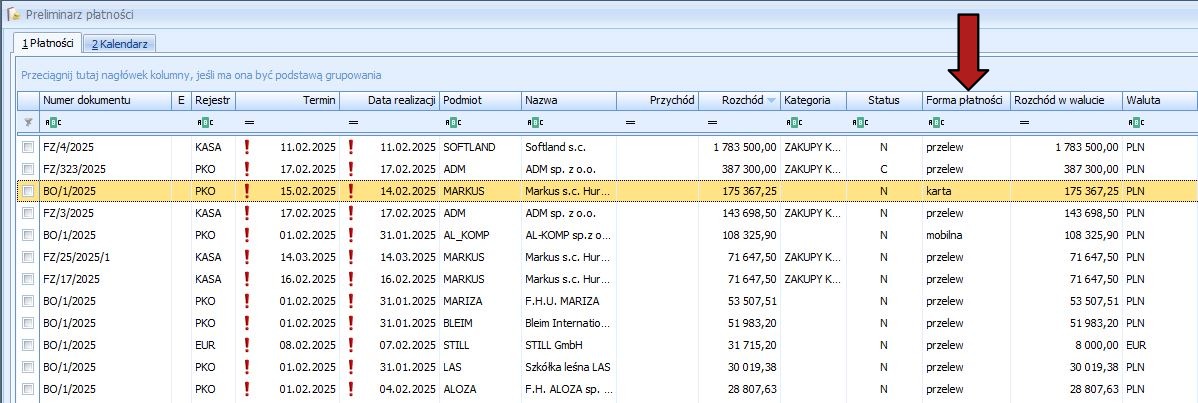Open filter condition icon under Forma płatności
1198x403 pixels.
point(937,122)
